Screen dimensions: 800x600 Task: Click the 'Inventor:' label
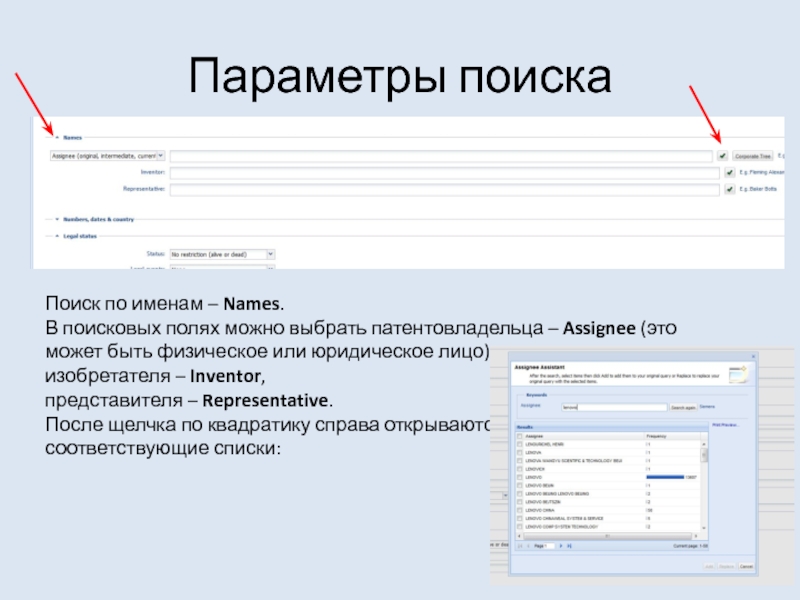pos(153,172)
